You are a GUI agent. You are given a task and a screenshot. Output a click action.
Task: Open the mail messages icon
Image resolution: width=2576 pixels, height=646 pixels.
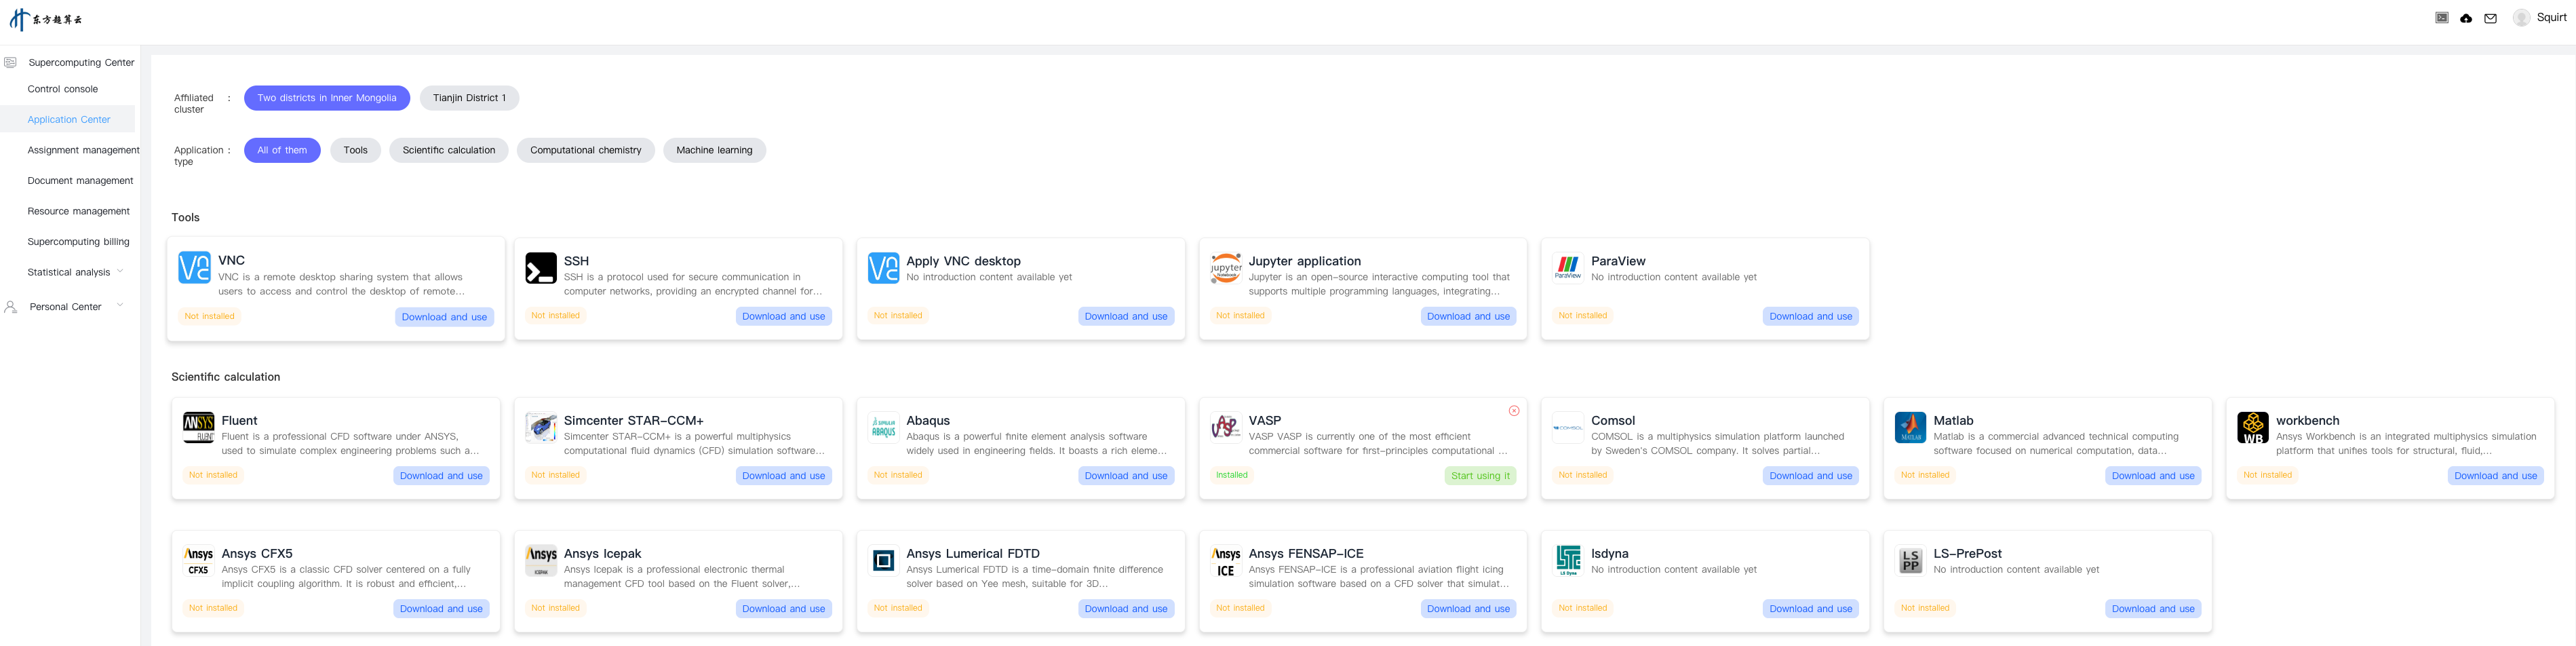pyautogui.click(x=2491, y=18)
